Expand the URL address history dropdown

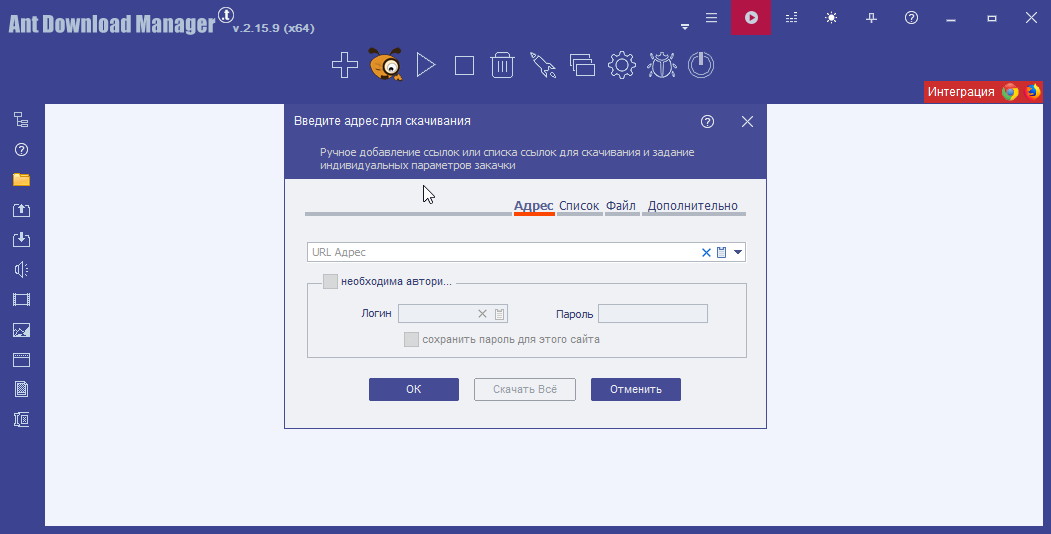pyautogui.click(x=737, y=253)
